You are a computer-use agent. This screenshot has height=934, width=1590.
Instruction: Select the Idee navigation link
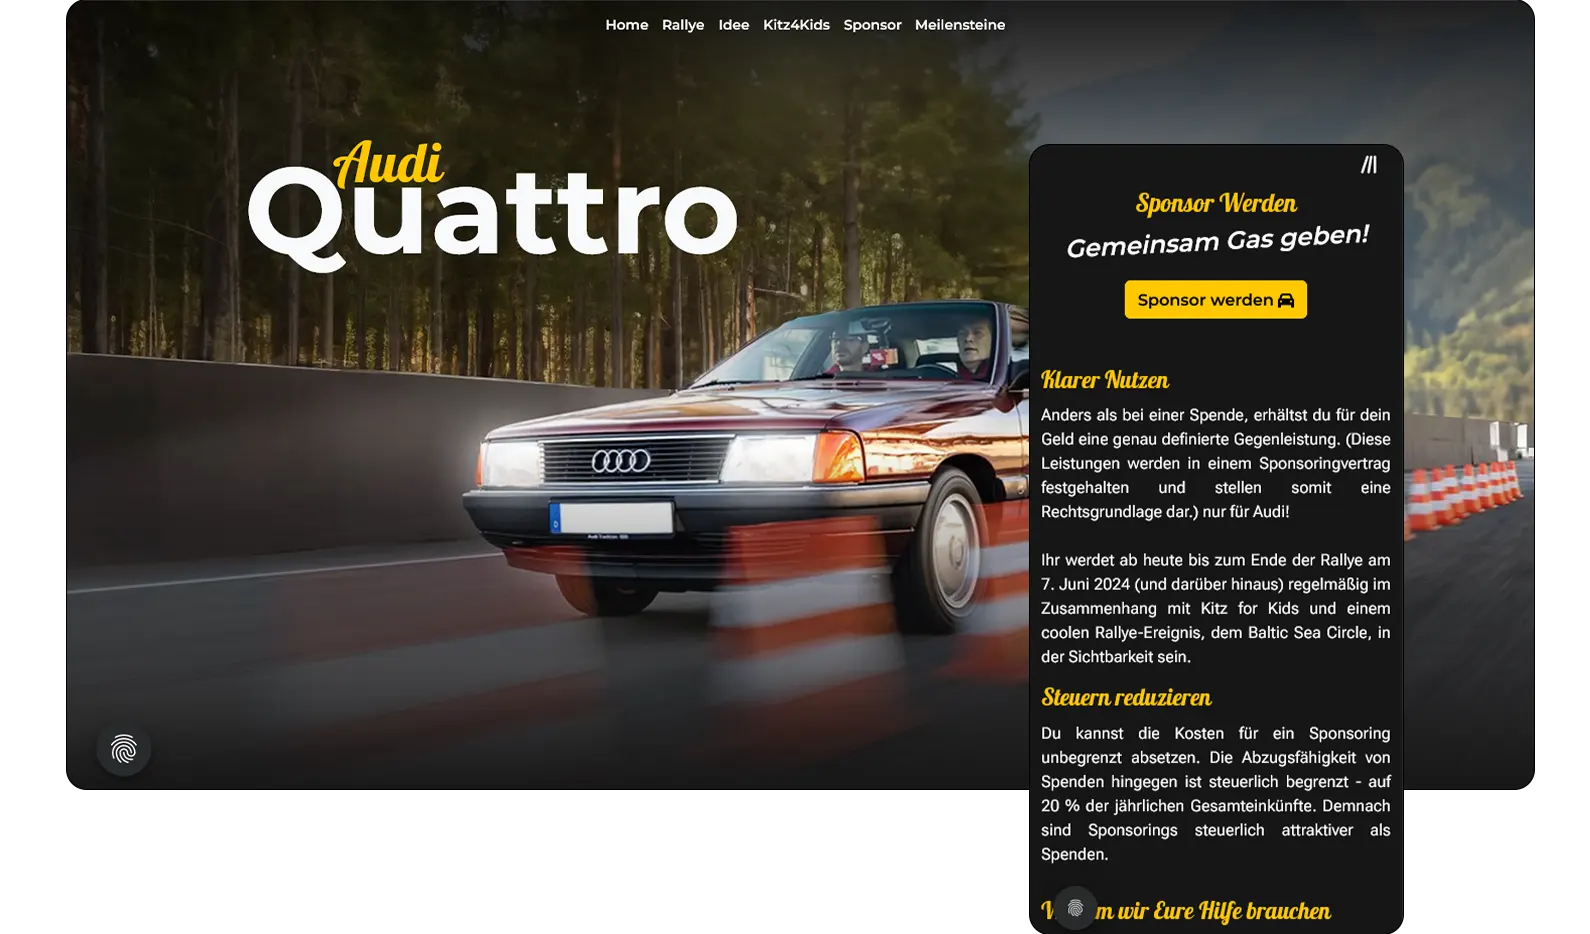(x=734, y=25)
